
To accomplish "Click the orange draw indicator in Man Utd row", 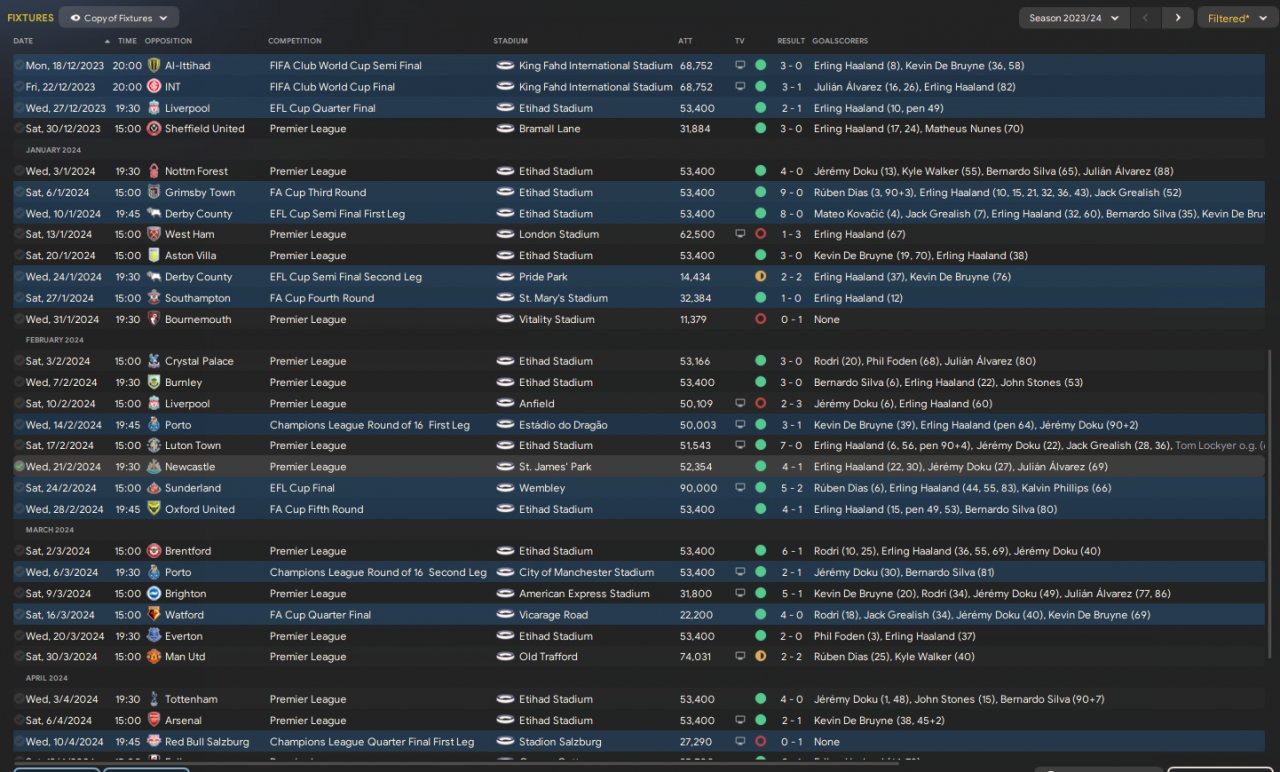I will 761,657.
